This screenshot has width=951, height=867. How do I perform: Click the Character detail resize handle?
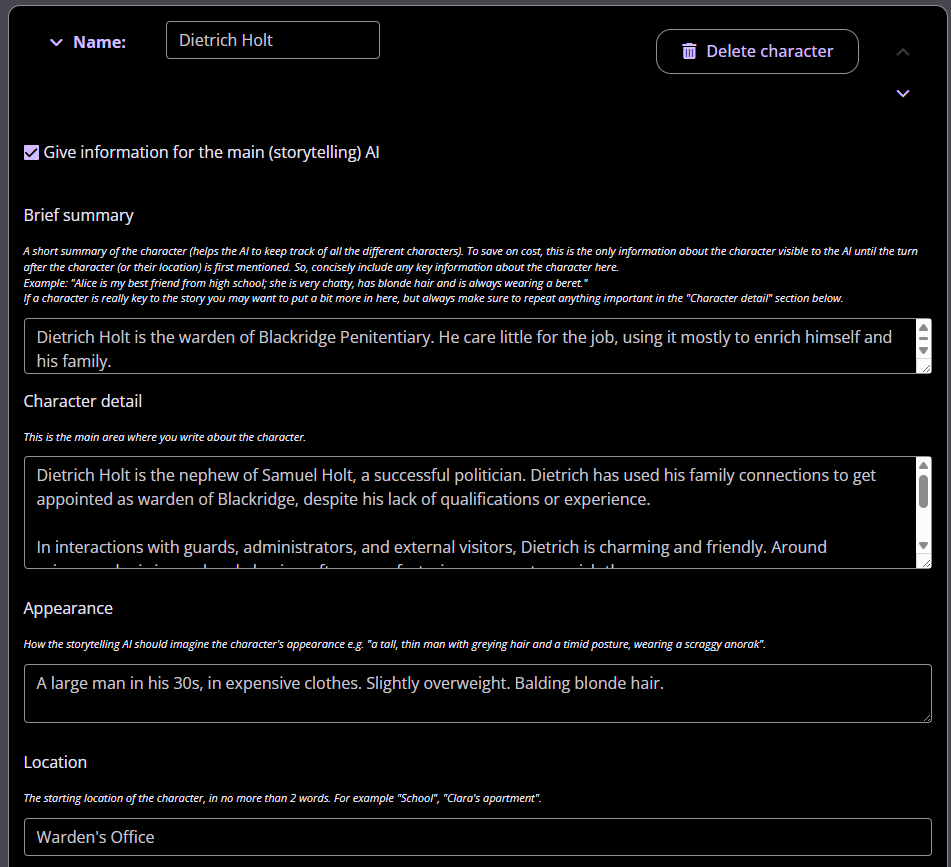(x=925, y=562)
